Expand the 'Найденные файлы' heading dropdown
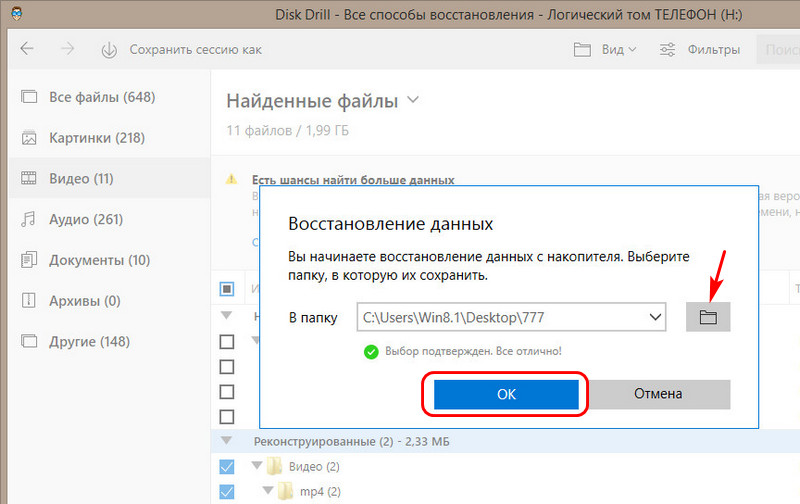 (x=413, y=99)
